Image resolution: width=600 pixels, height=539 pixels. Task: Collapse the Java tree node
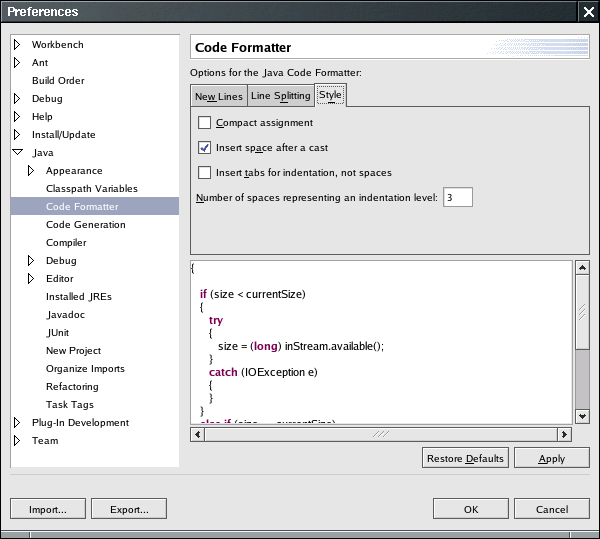(17, 152)
